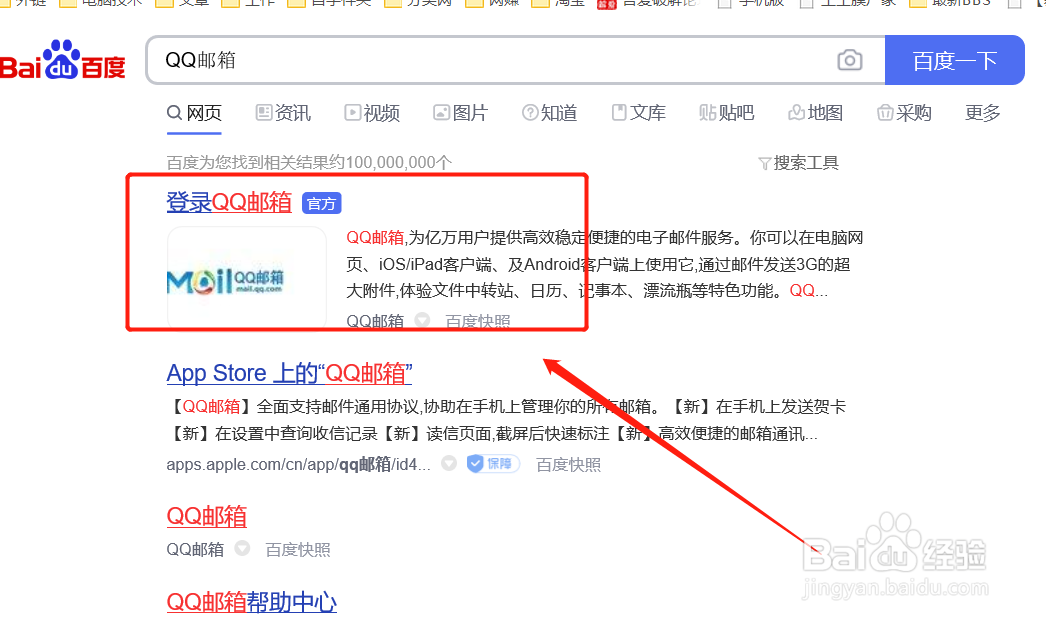Click the 视频 tab play icon
Viewport: 1046px width, 624px height.
pyautogui.click(x=352, y=112)
